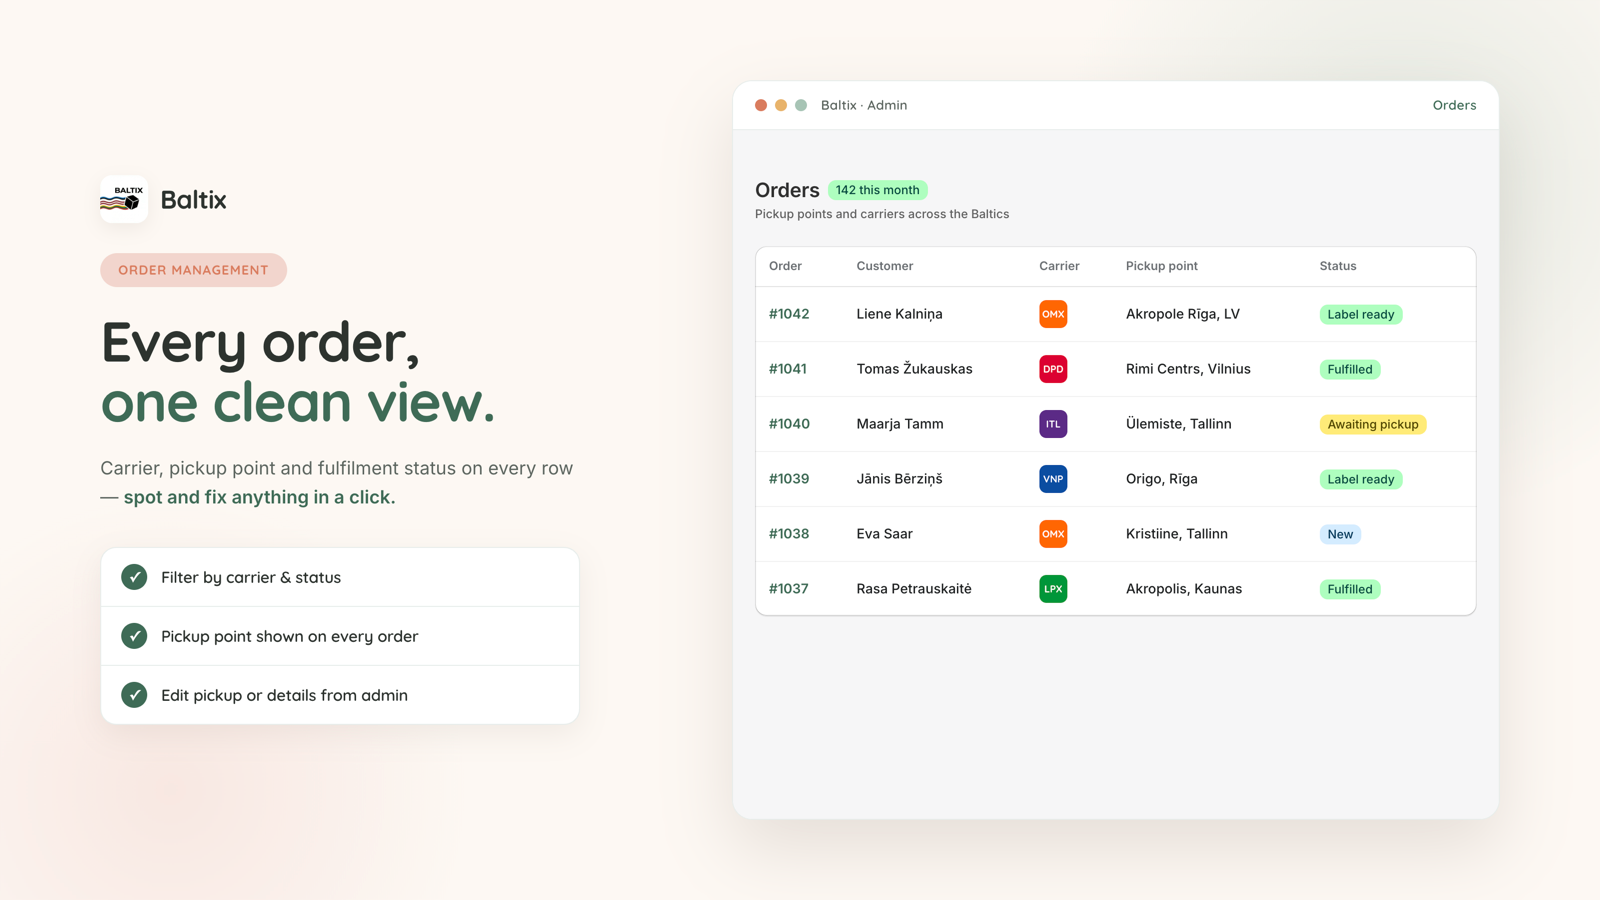Screen dimensions: 1600x900
Task: Click the 142 this month badge
Action: point(878,190)
